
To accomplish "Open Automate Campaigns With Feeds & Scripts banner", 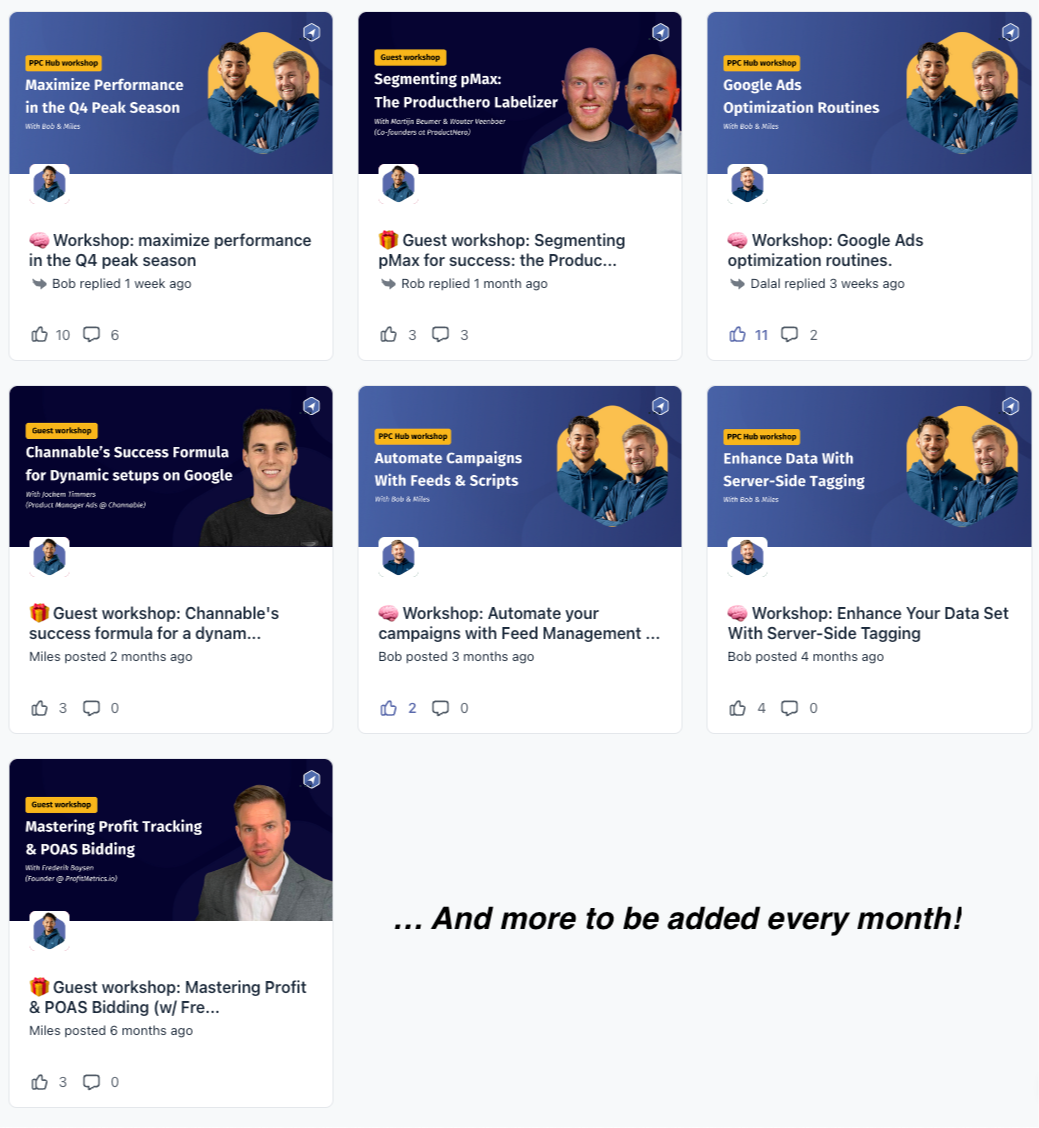I will [x=520, y=466].
